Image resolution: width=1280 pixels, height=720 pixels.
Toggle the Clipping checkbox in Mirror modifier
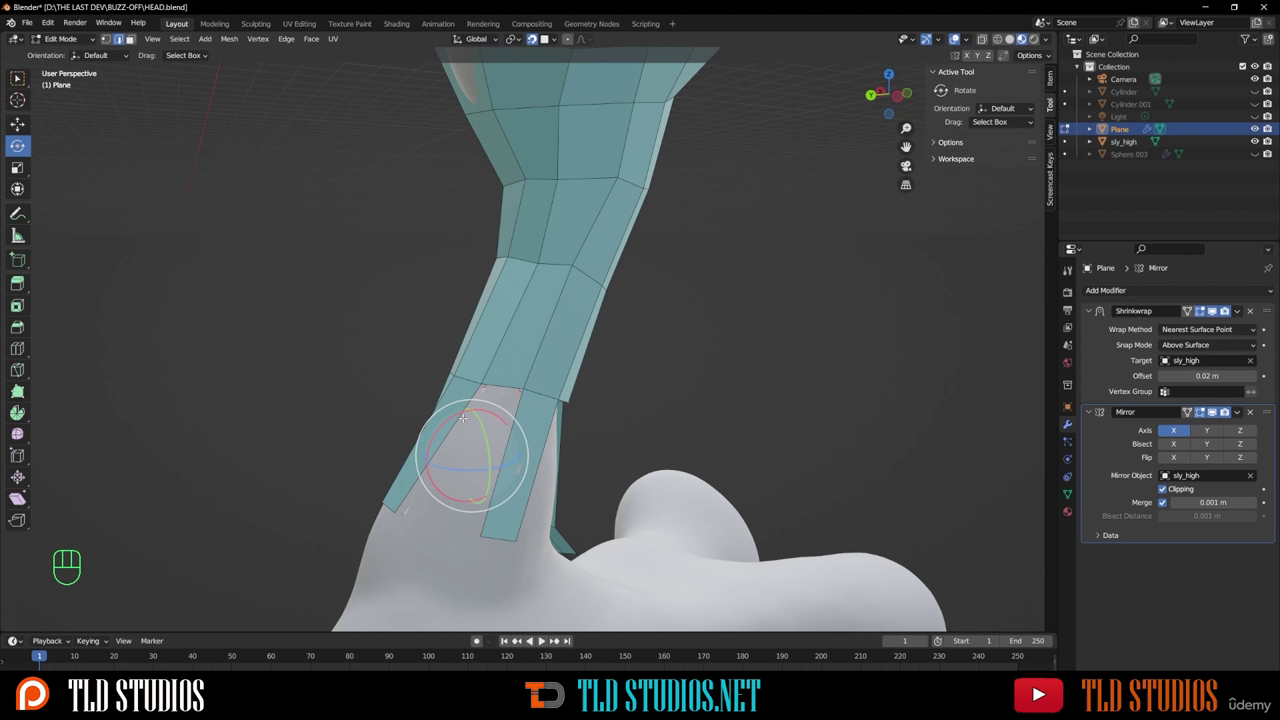click(x=1162, y=489)
